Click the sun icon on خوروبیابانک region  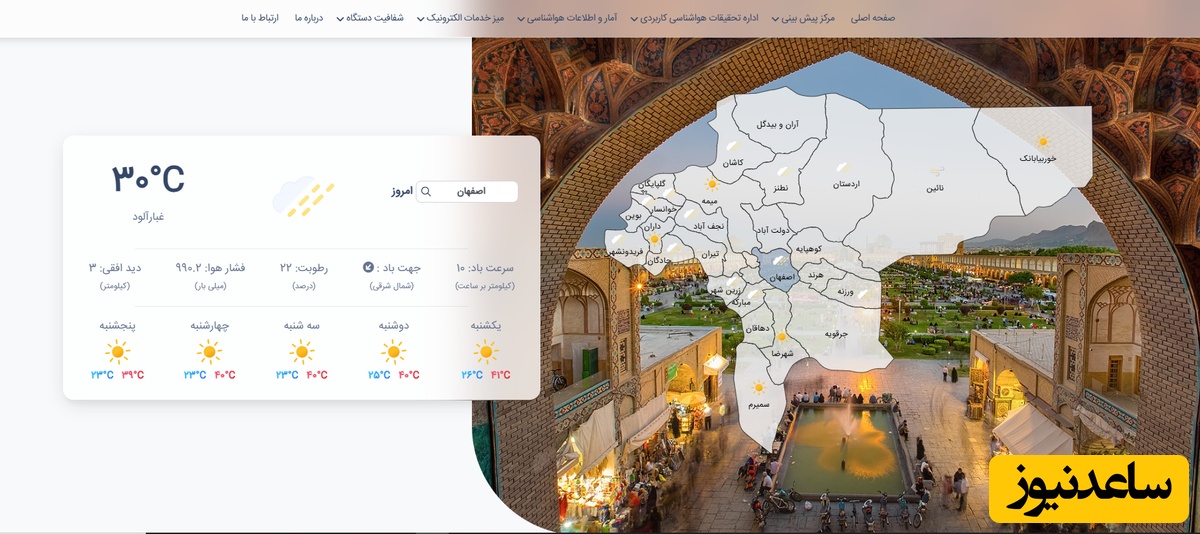(x=1043, y=142)
